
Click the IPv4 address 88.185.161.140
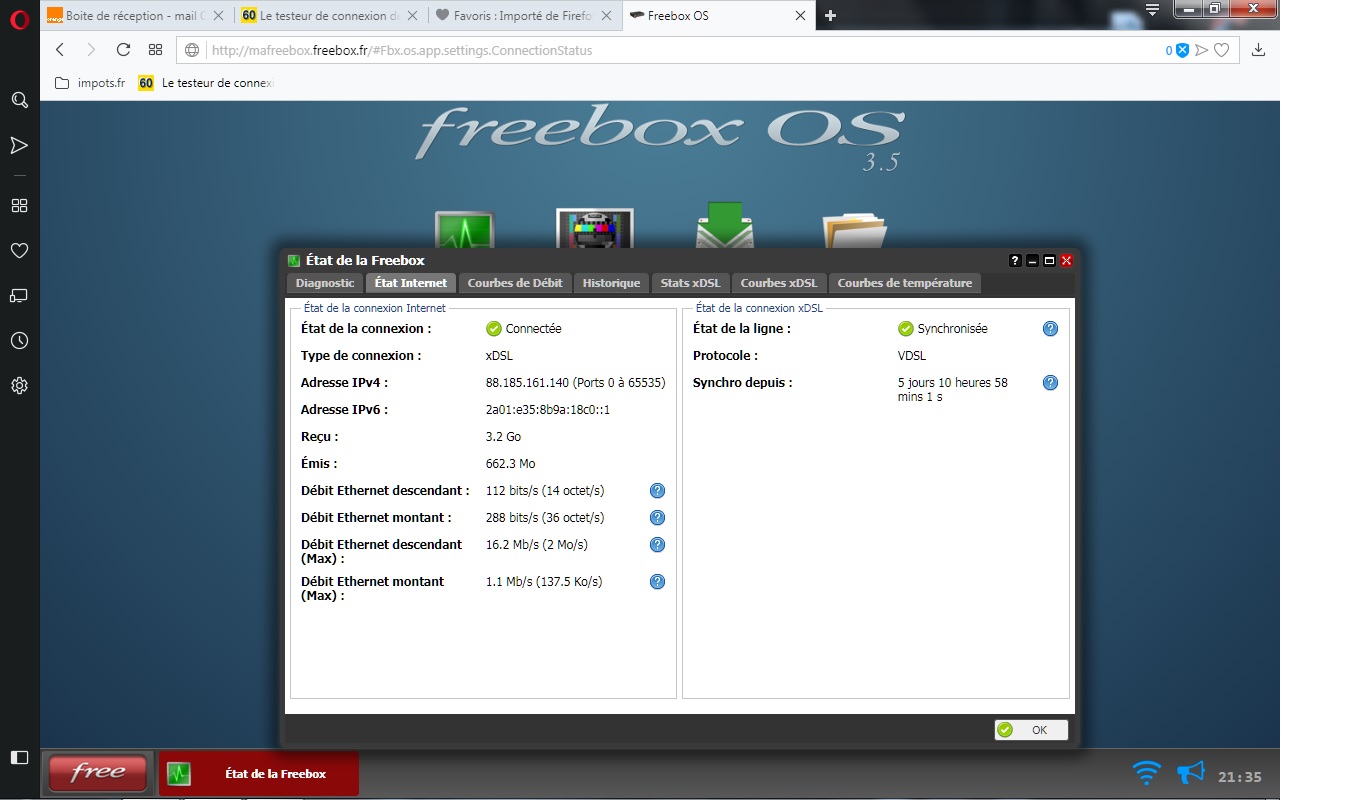[527, 382]
